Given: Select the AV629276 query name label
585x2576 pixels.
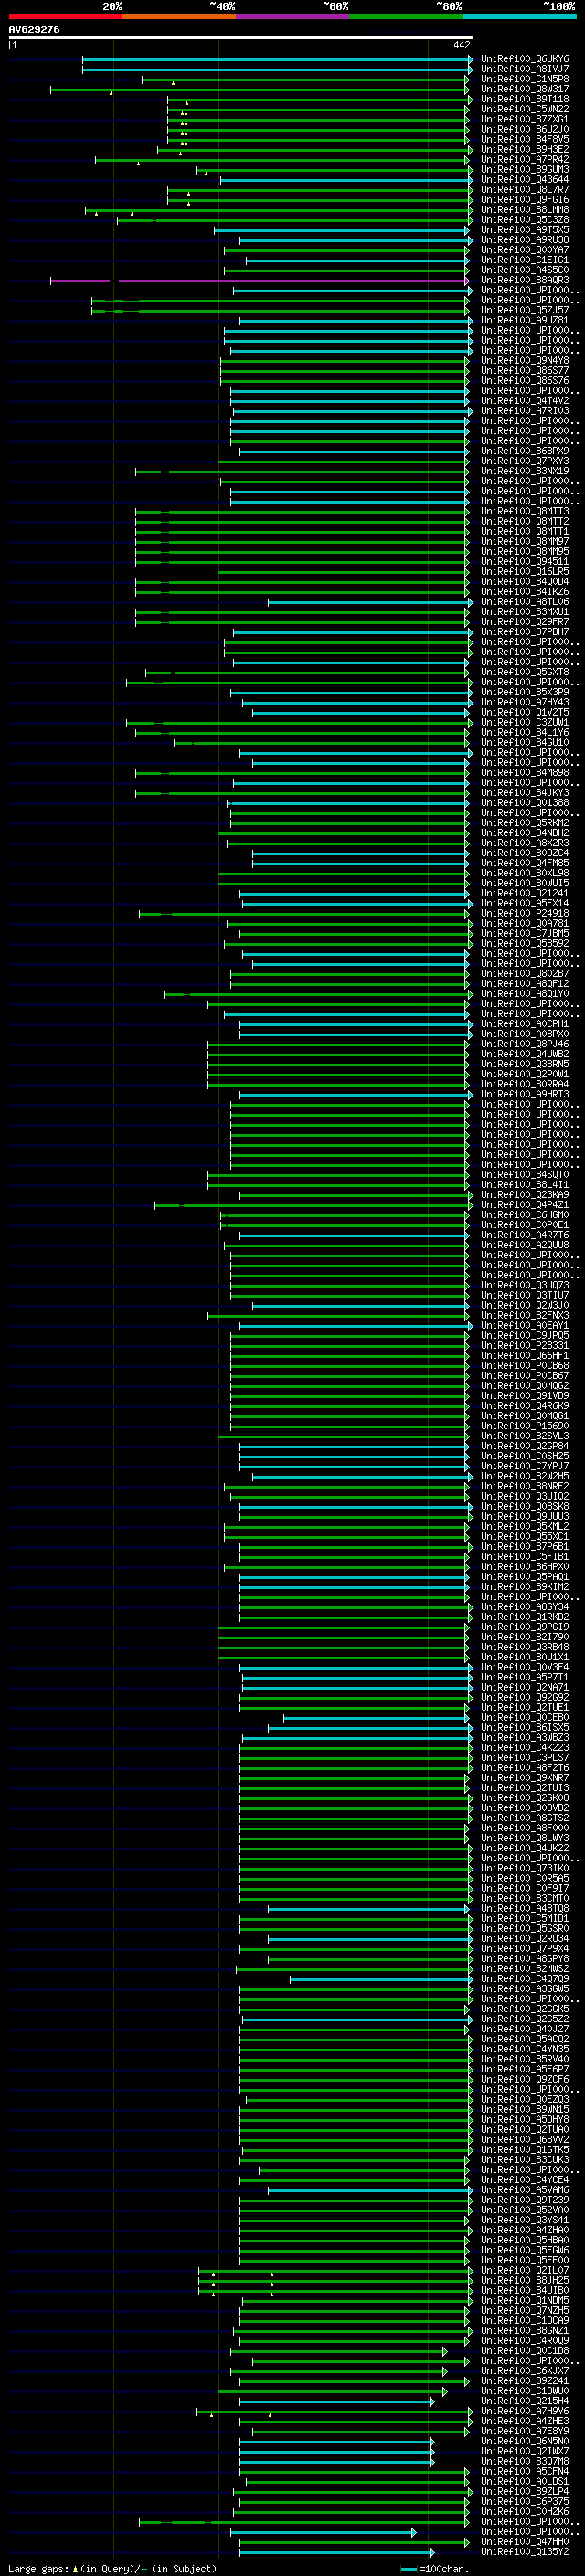Looking at the screenshot, I should pos(34,30).
